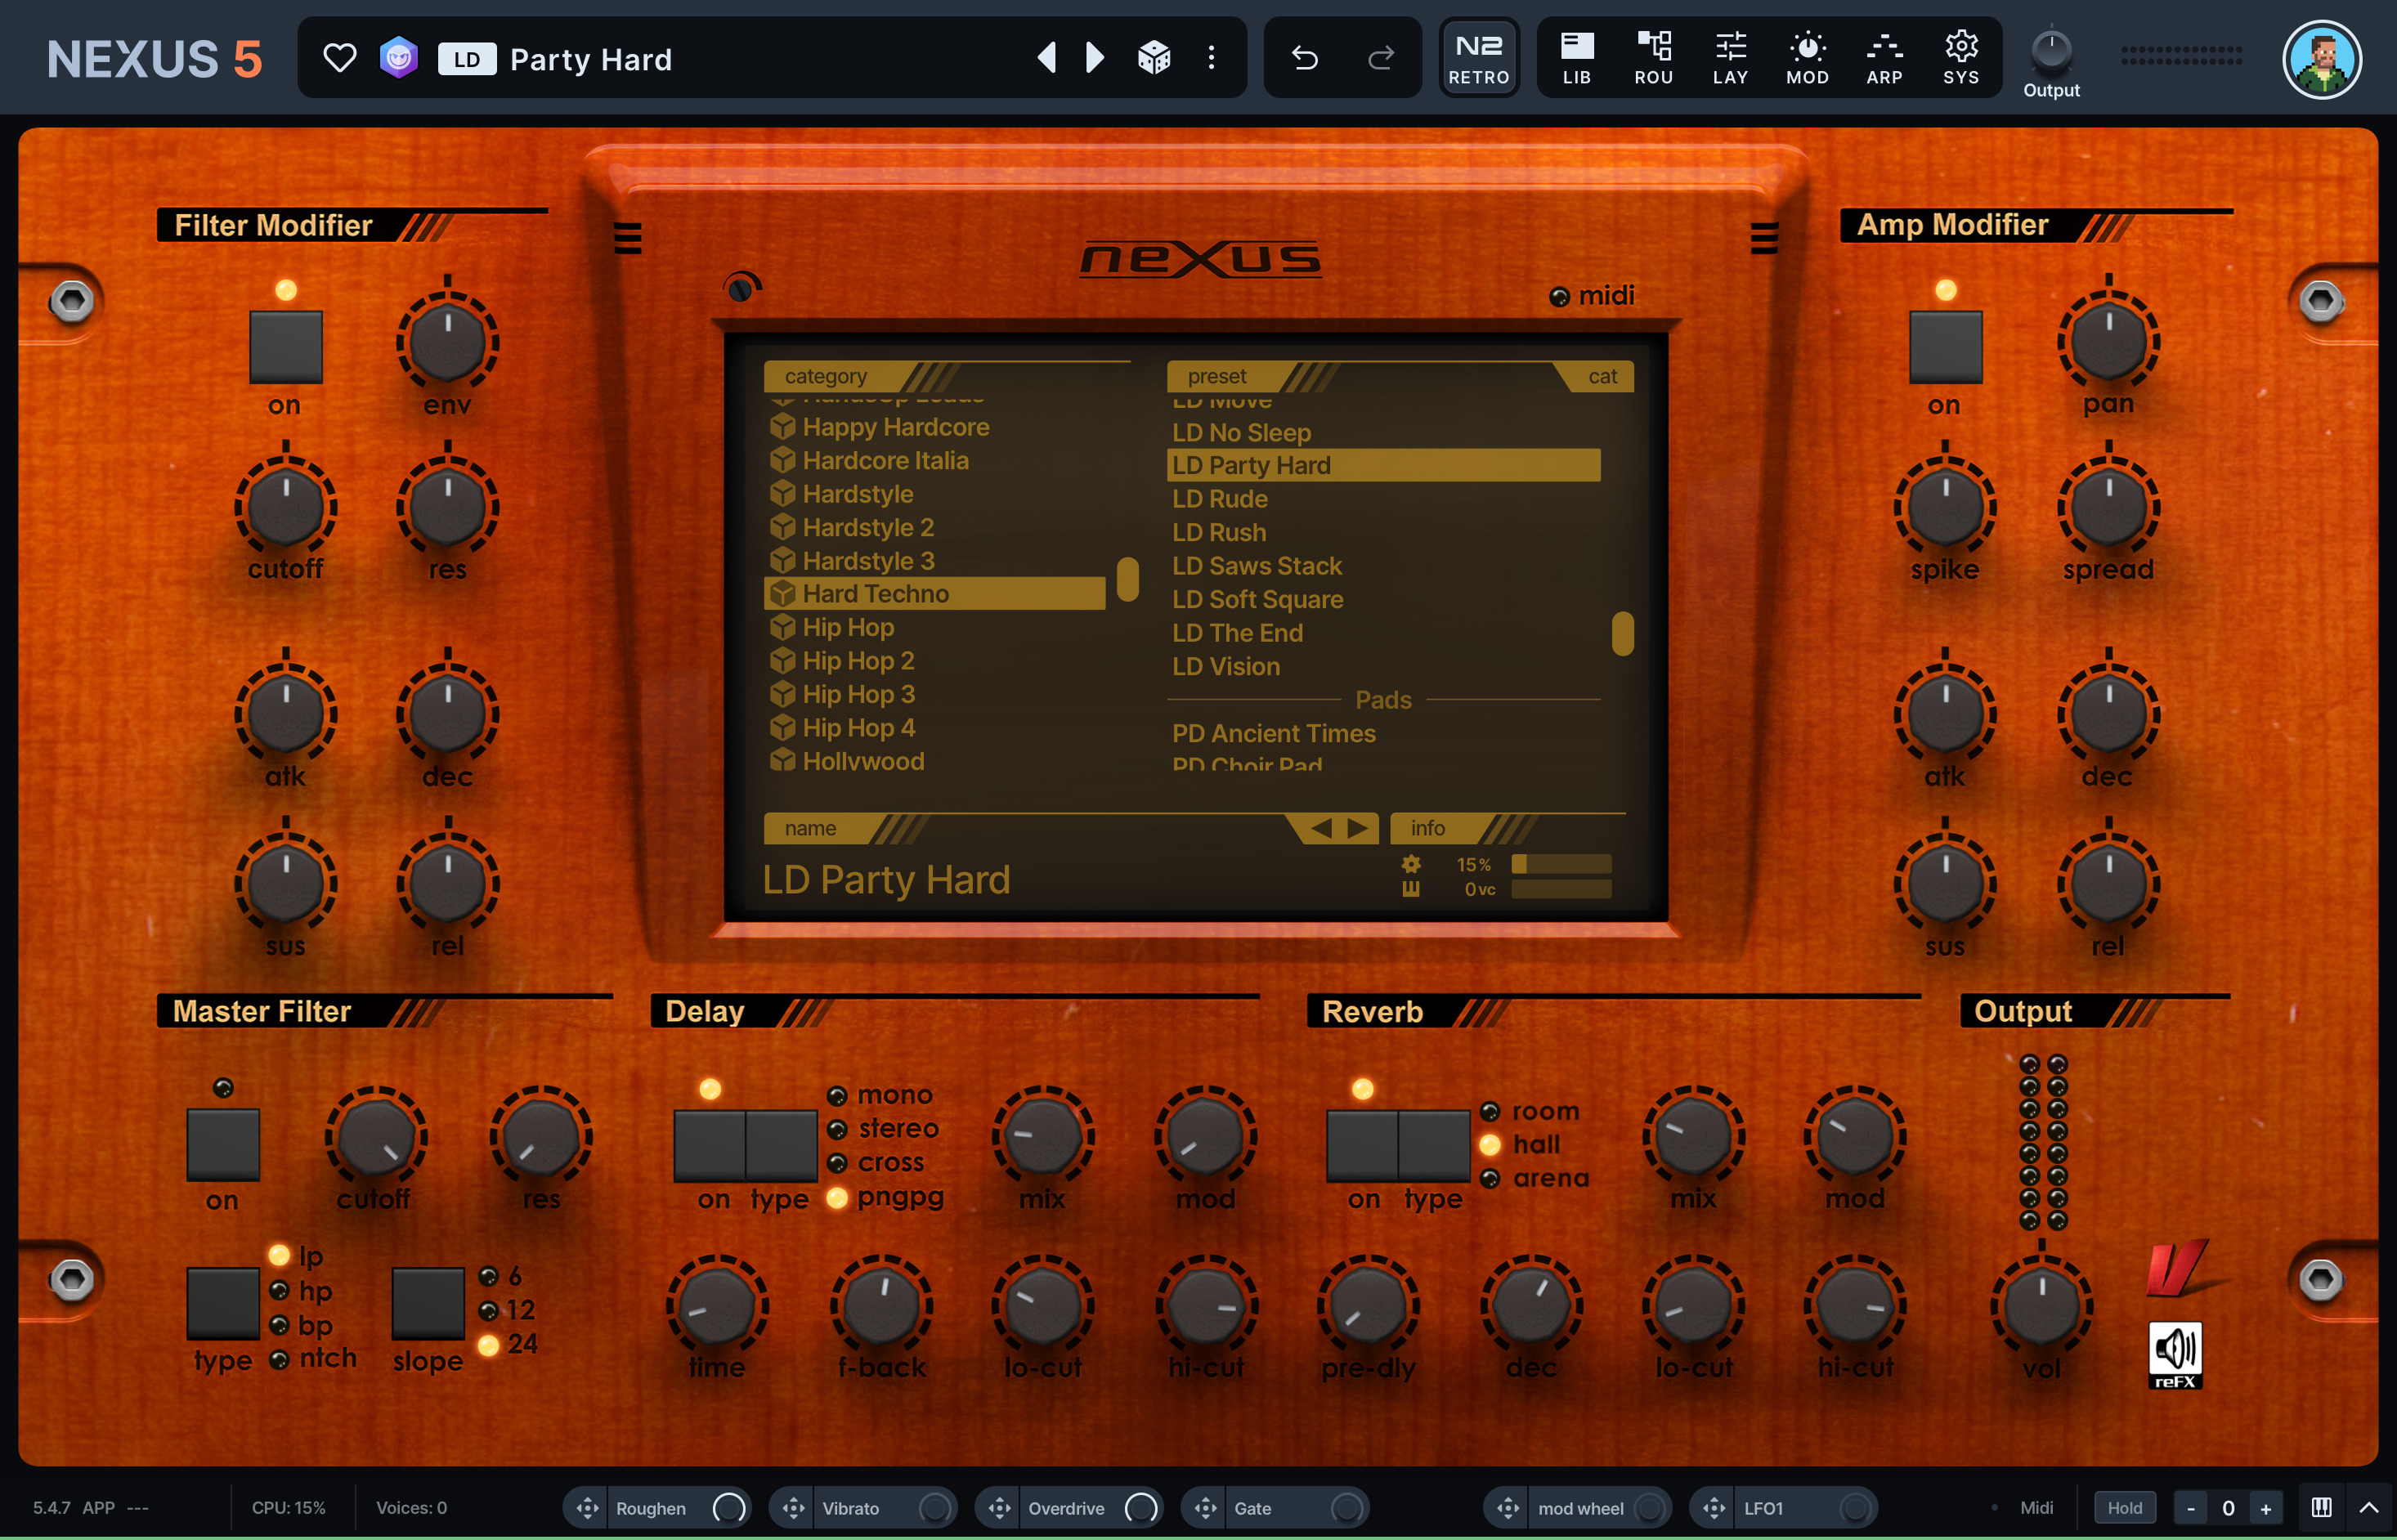Click the user profile avatar
2397x1540 pixels.
pos(2321,58)
